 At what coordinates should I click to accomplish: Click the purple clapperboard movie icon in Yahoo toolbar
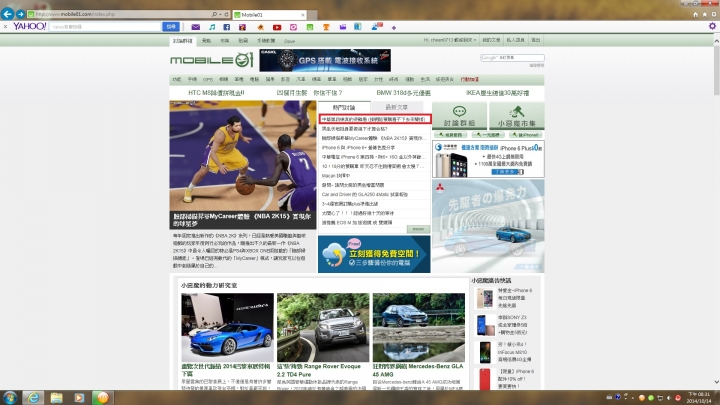pos(343,27)
